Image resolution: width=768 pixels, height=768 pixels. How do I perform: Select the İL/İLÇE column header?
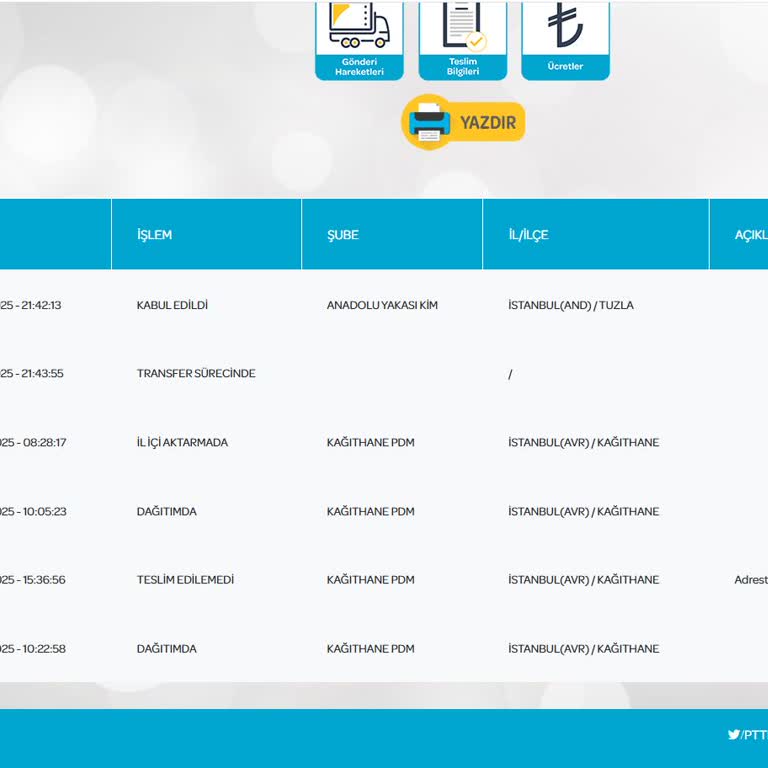pos(528,235)
